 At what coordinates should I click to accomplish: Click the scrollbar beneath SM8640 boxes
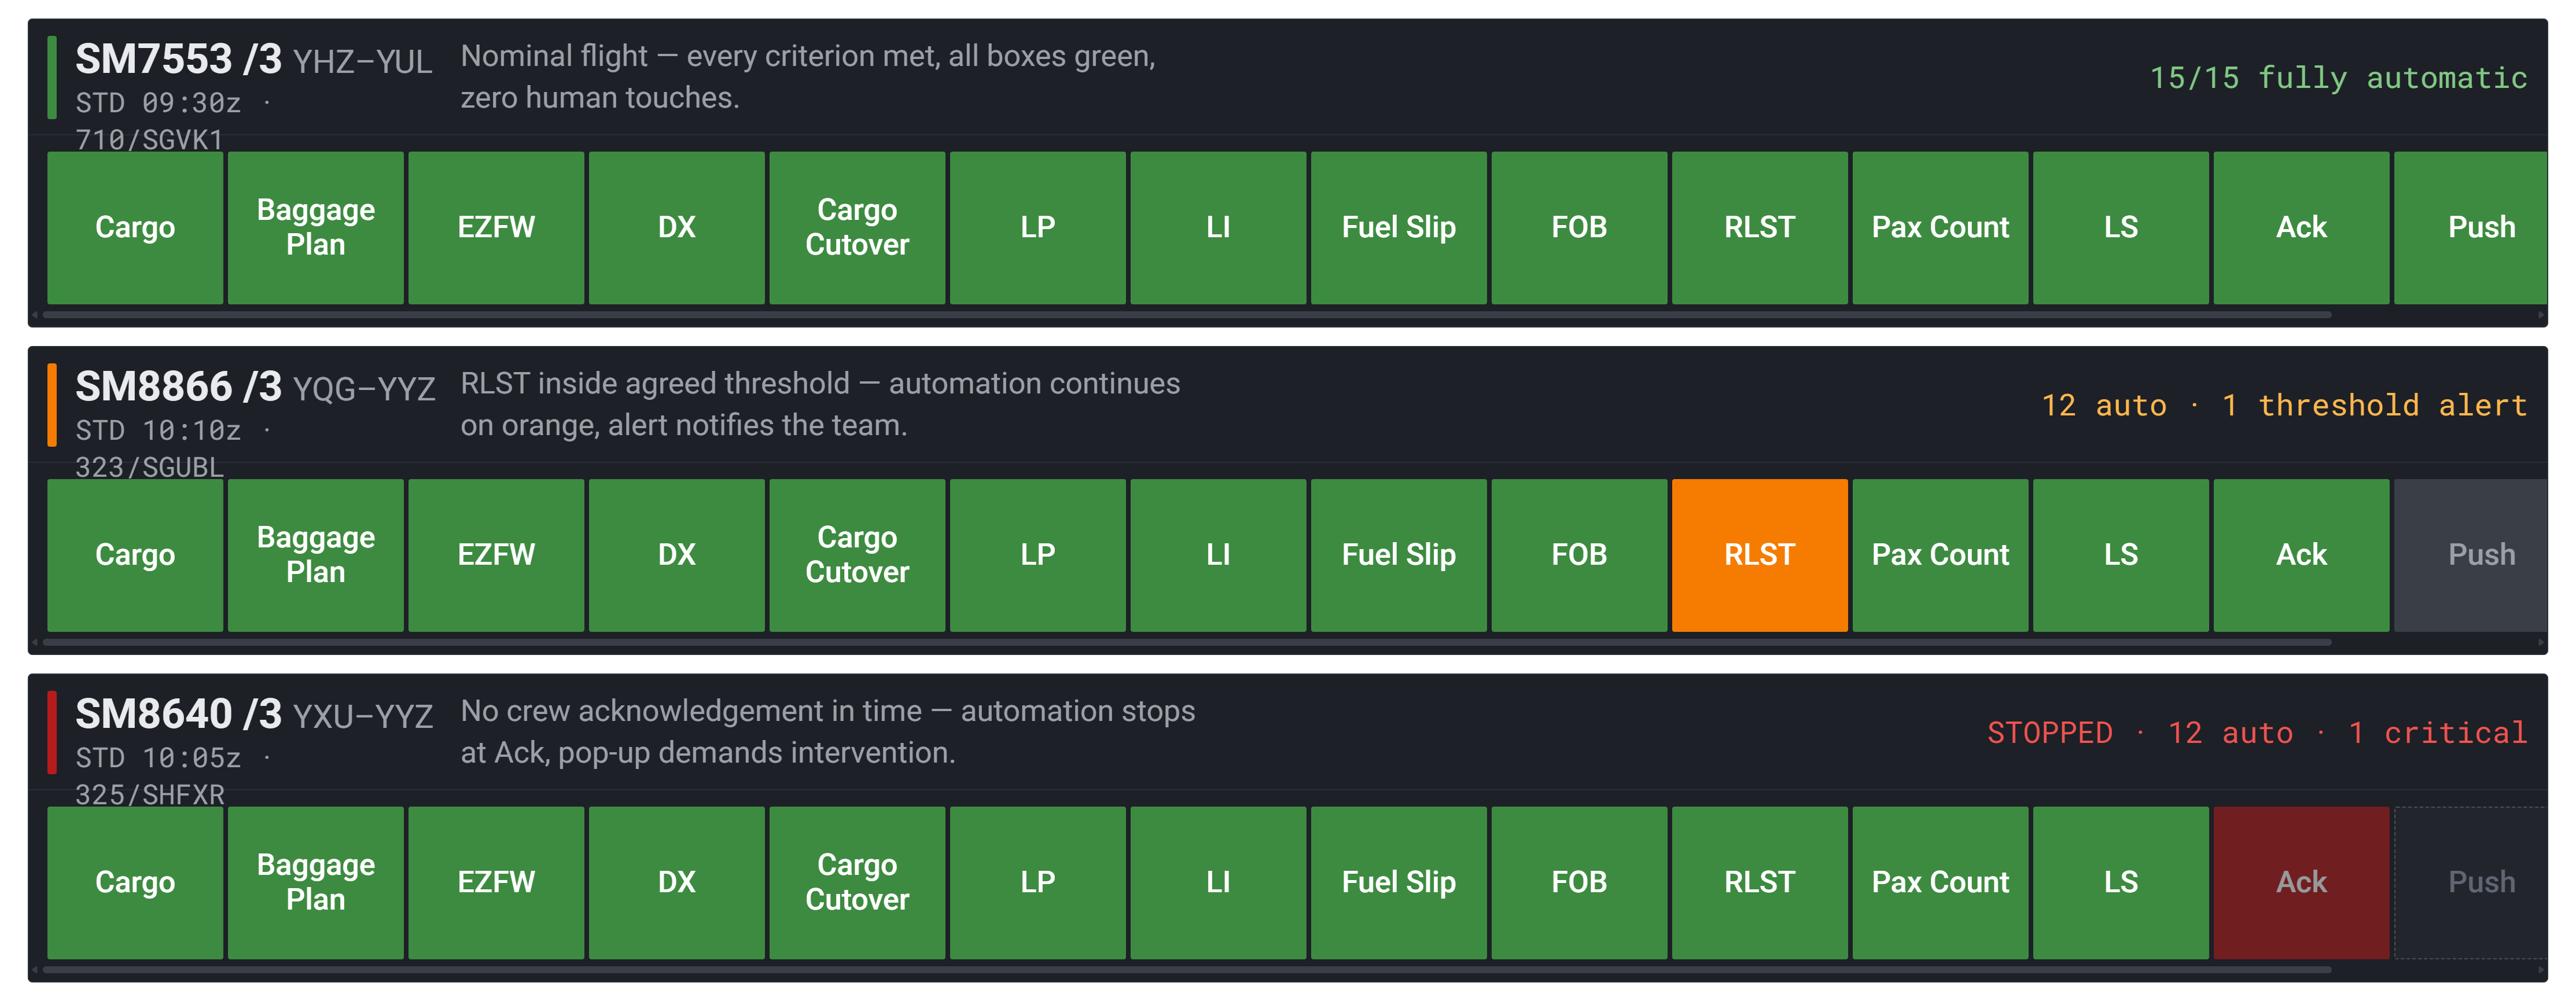pos(1187,969)
